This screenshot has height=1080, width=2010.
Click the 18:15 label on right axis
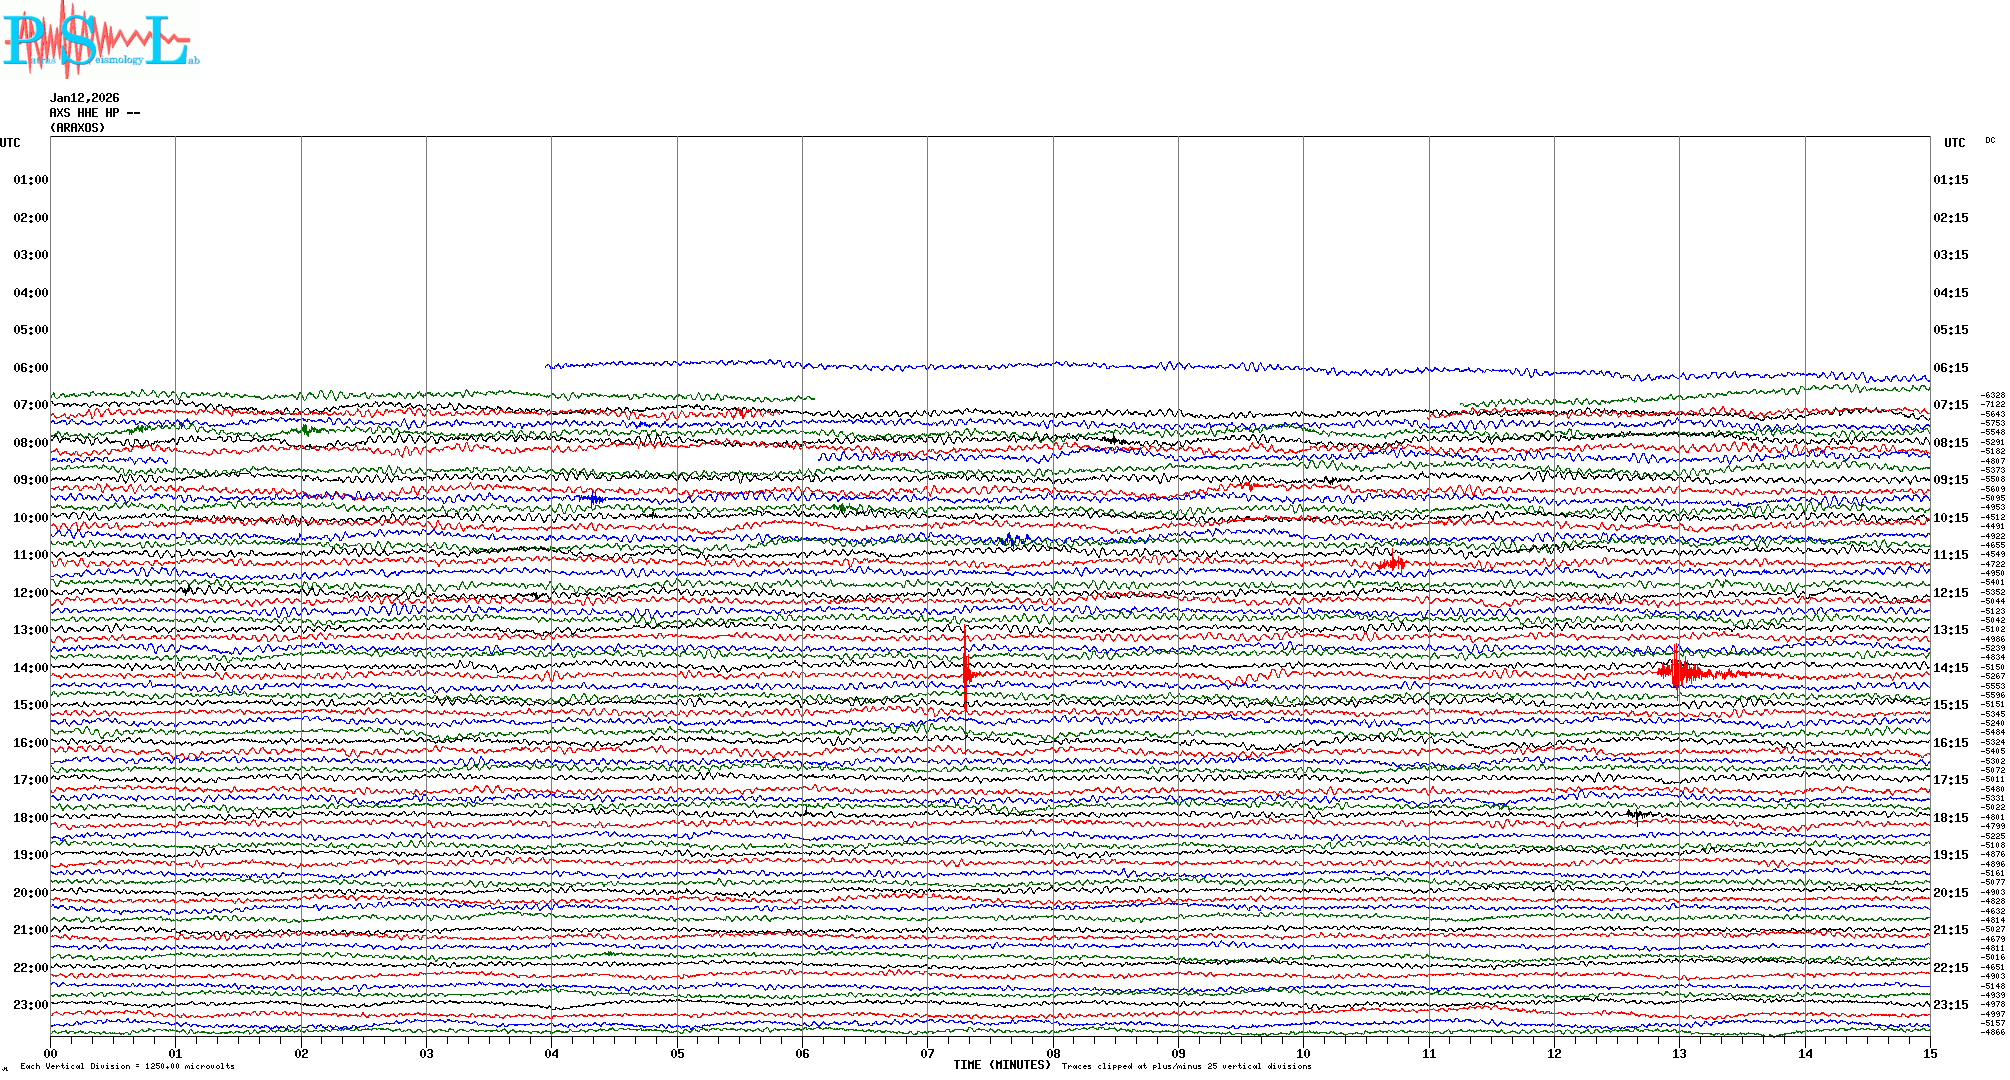1950,818
